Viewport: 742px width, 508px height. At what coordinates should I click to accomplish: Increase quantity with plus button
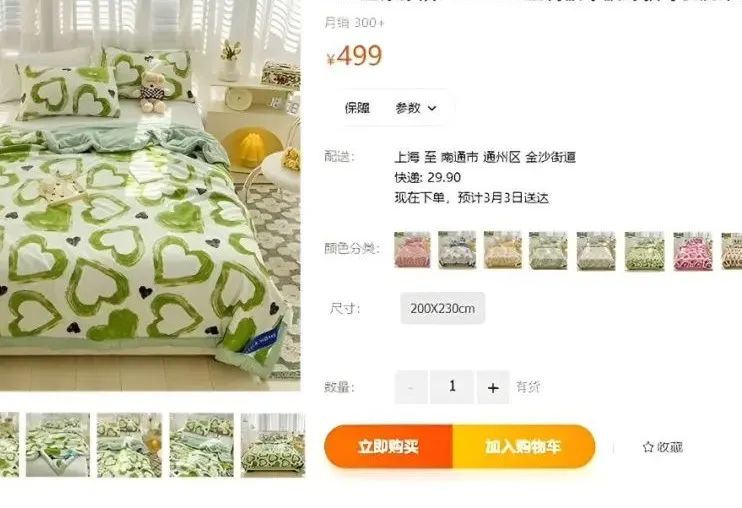tap(493, 387)
